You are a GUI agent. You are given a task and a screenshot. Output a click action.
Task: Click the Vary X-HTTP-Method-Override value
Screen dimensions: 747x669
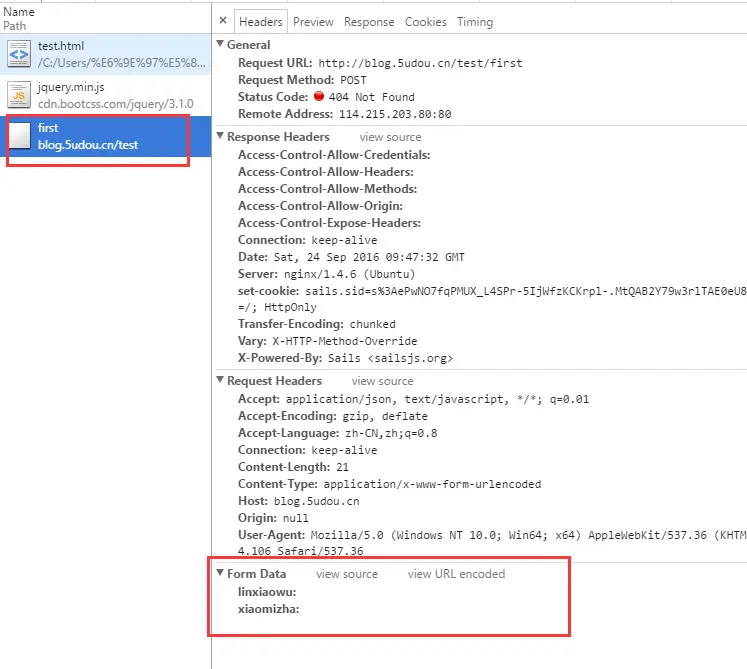(344, 342)
